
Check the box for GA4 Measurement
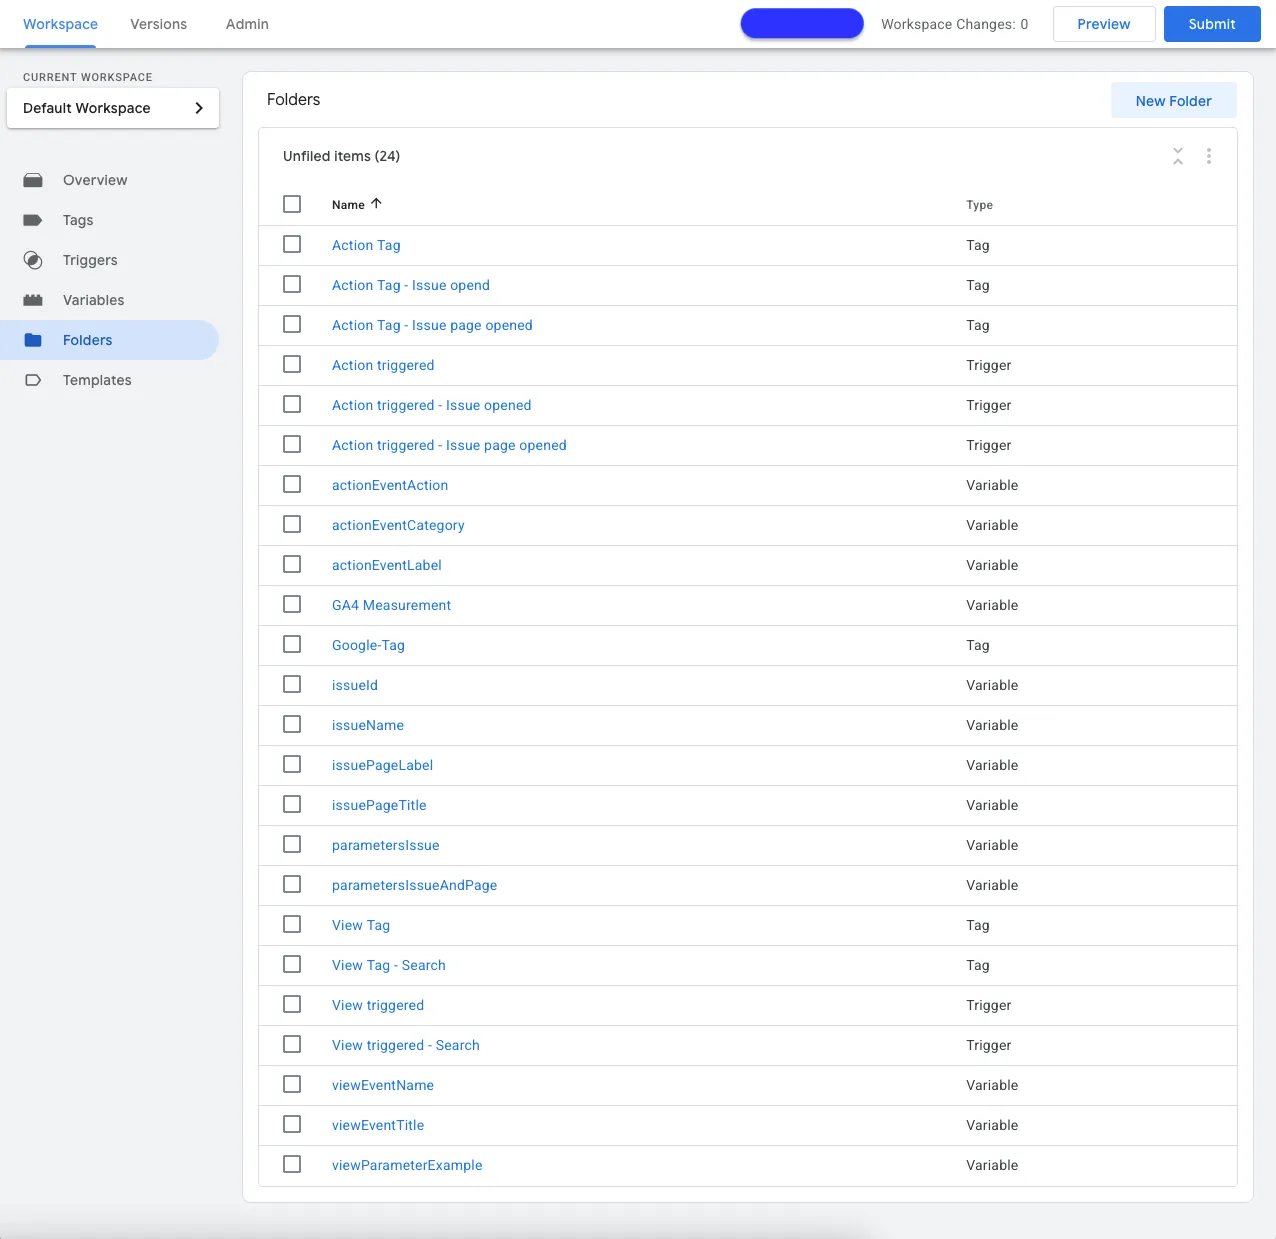[292, 604]
